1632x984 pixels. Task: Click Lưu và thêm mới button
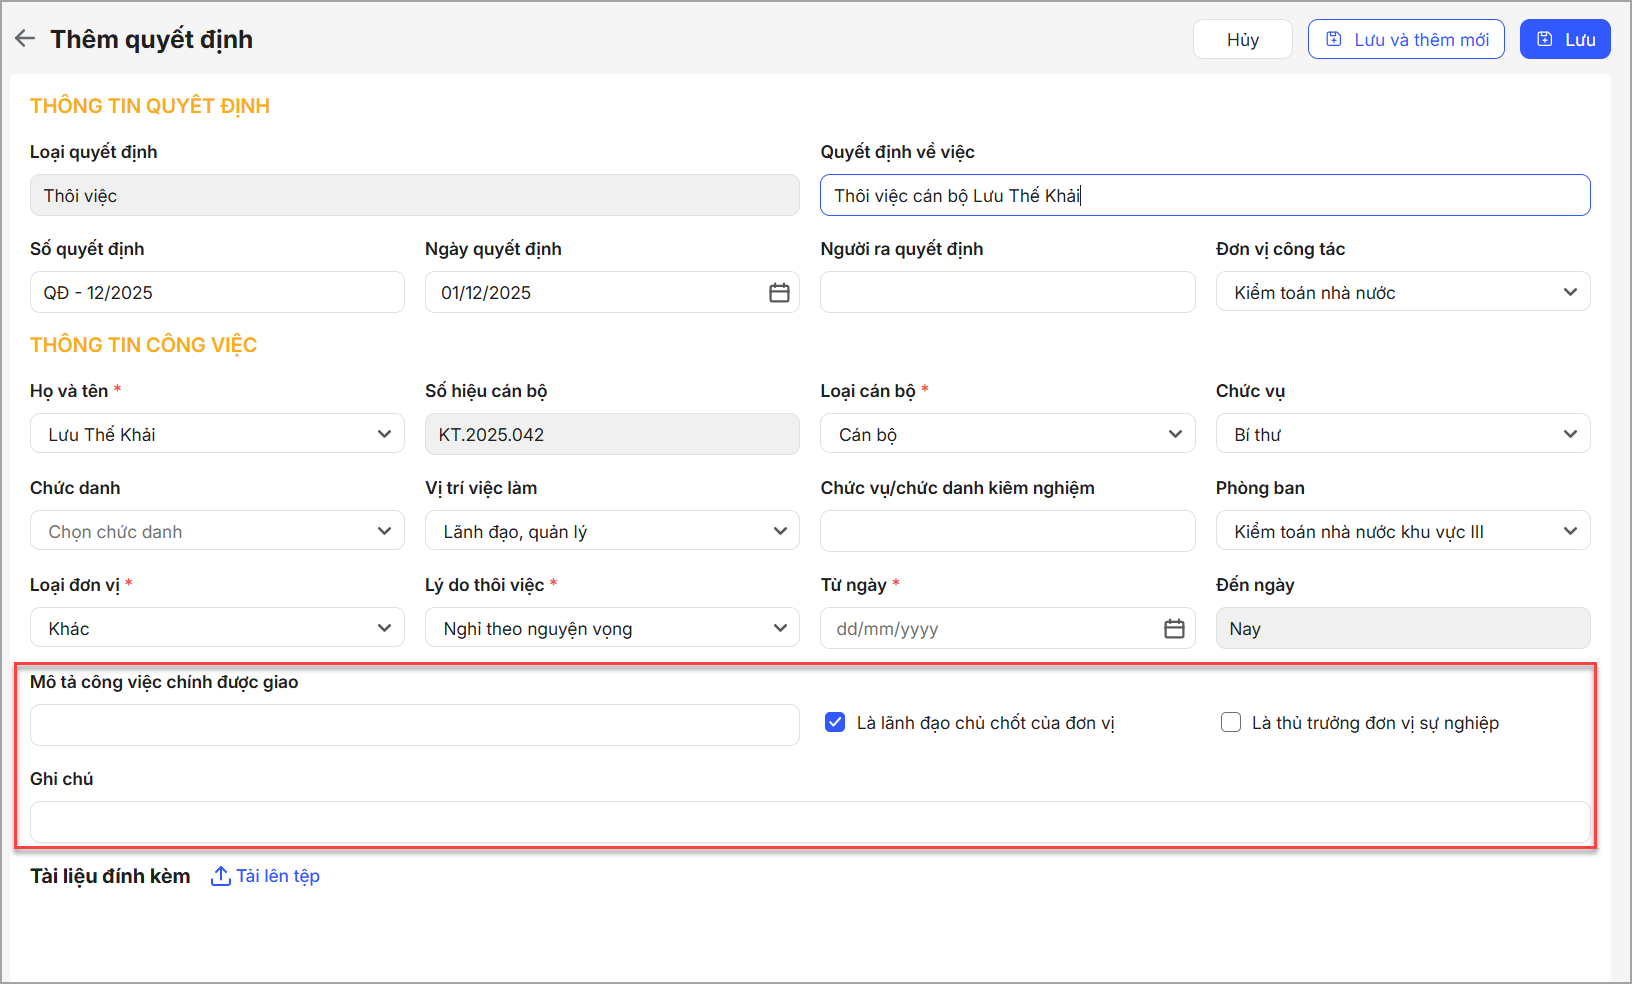coord(1405,40)
